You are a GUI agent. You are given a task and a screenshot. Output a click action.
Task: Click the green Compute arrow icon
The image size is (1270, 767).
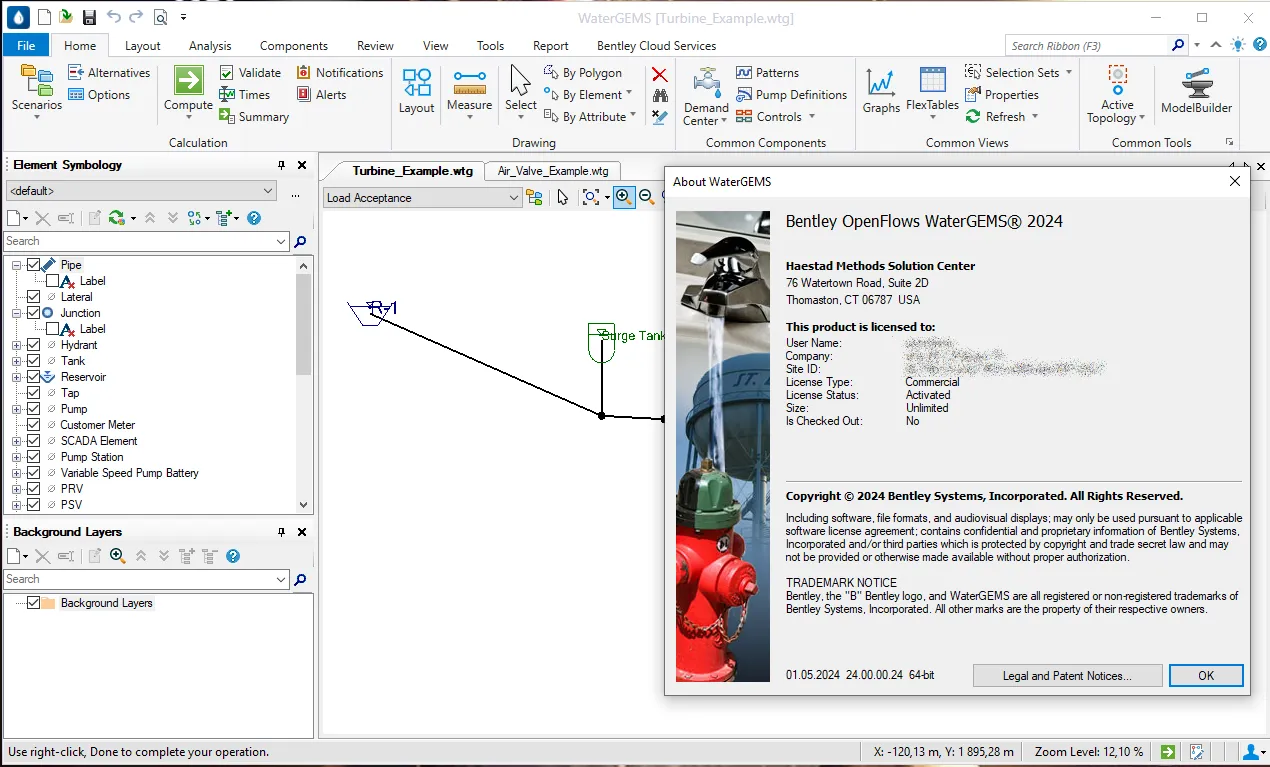(188, 80)
